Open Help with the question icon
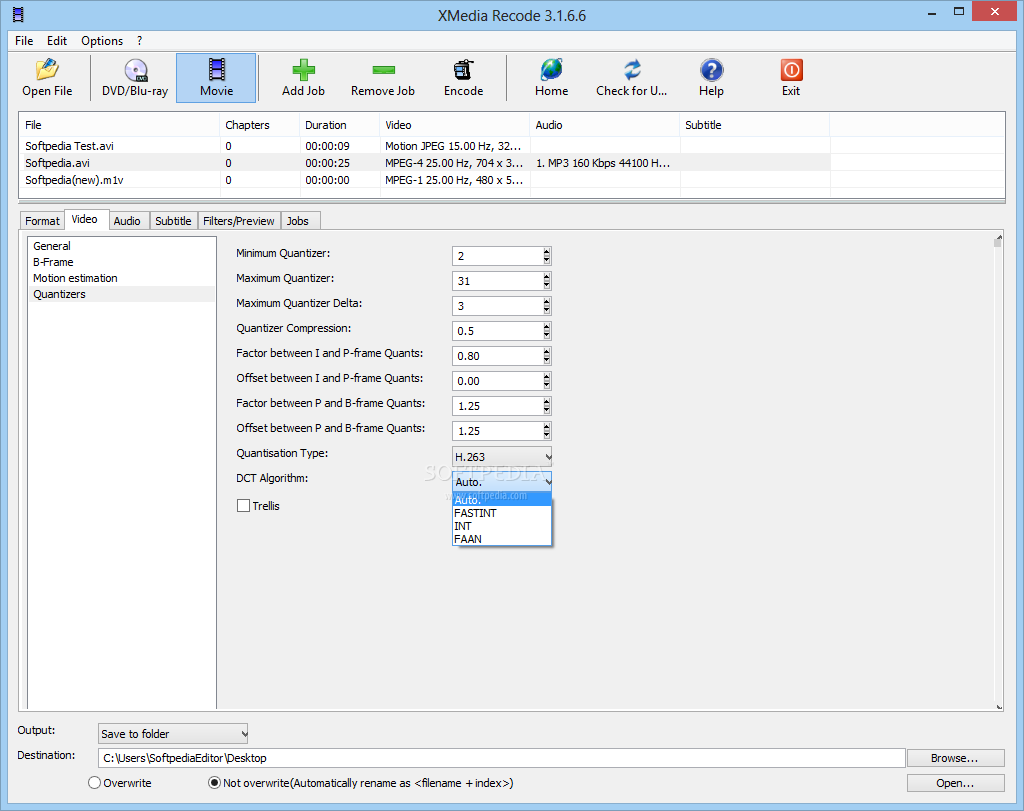 (711, 78)
